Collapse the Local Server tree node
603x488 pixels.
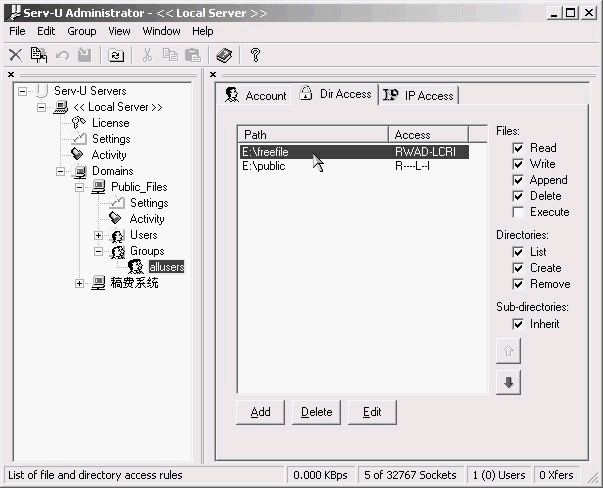pos(42,107)
